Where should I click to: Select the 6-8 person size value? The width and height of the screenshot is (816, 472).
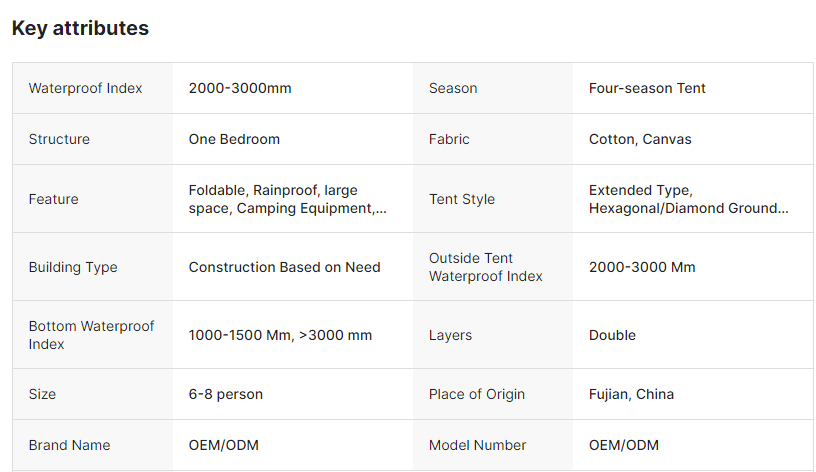[226, 394]
